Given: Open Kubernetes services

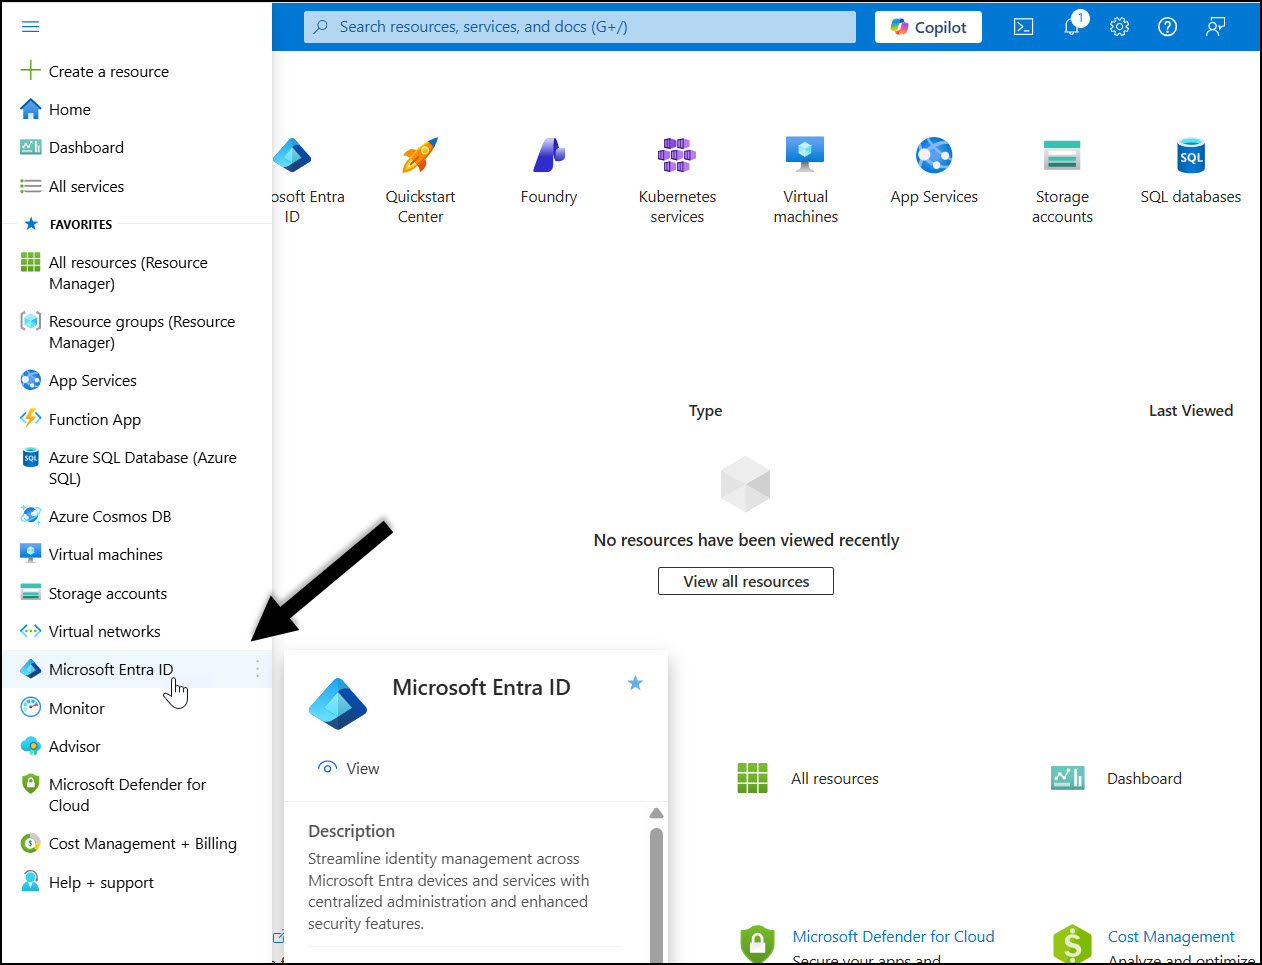Looking at the screenshot, I should click(x=677, y=155).
